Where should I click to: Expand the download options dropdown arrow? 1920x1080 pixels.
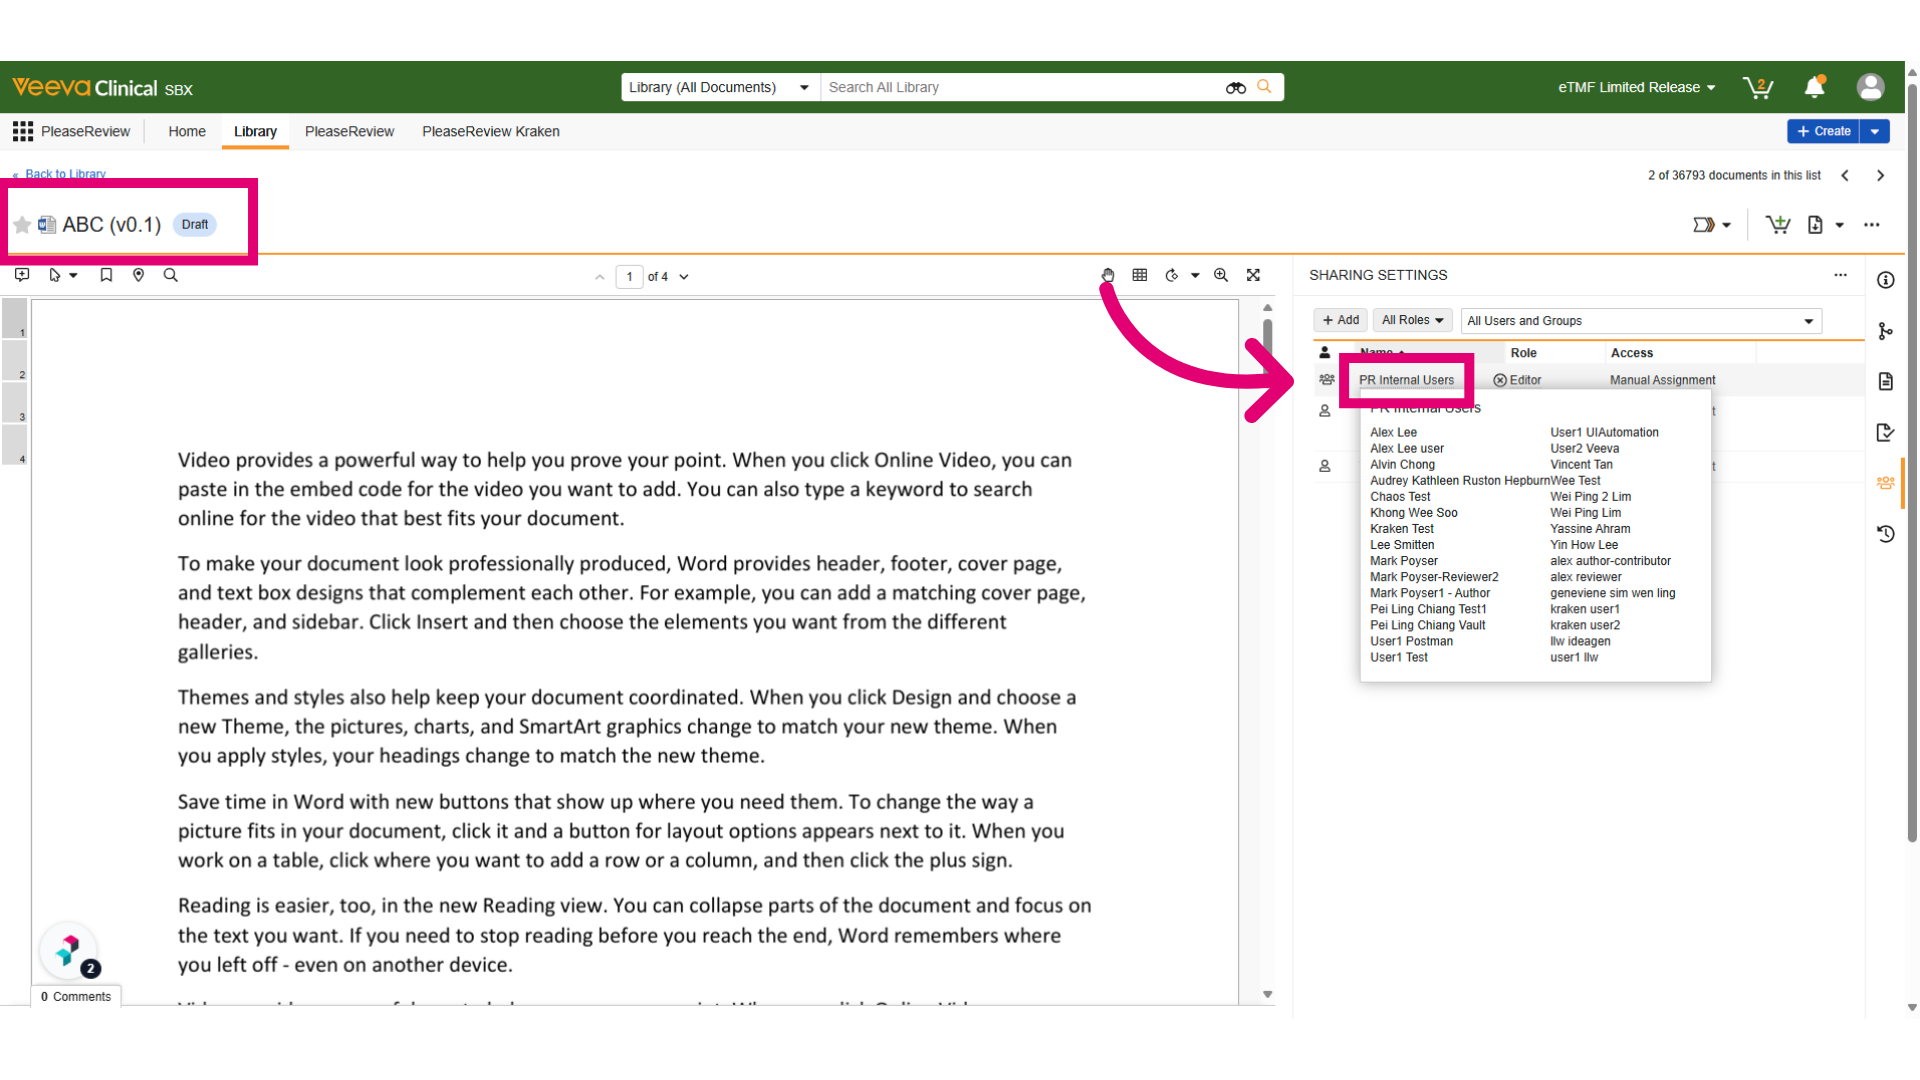(x=1839, y=225)
